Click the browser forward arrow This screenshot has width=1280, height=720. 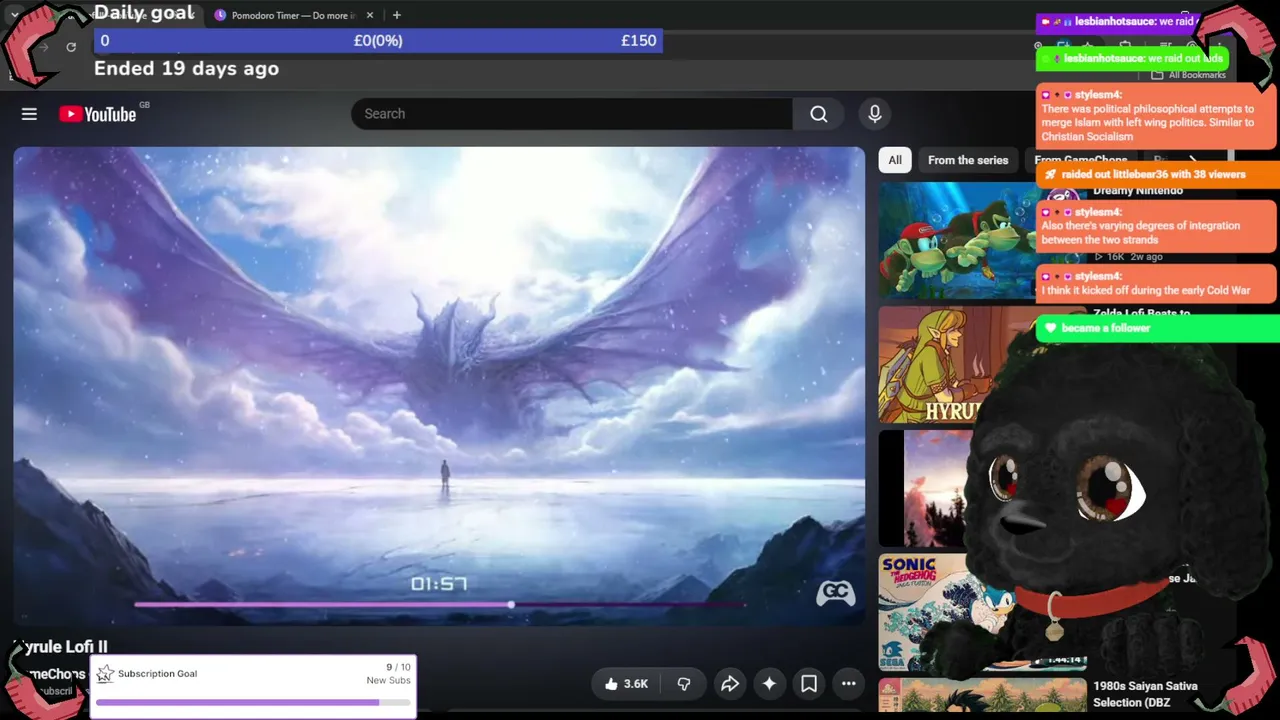(44, 47)
